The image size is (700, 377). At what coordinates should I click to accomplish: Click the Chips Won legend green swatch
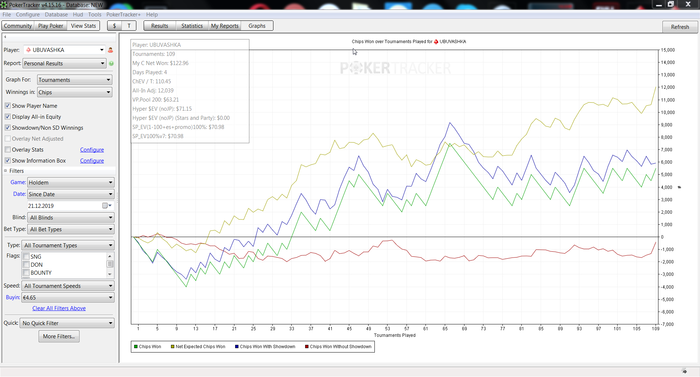click(136, 347)
